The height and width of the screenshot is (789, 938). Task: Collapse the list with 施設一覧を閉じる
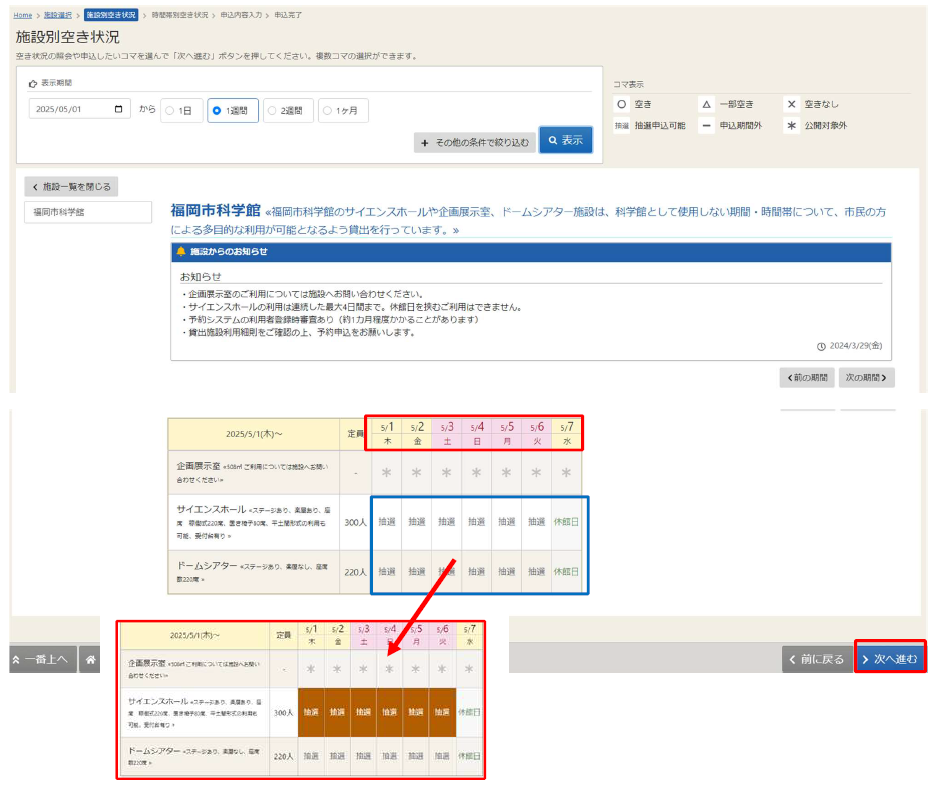(x=71, y=187)
